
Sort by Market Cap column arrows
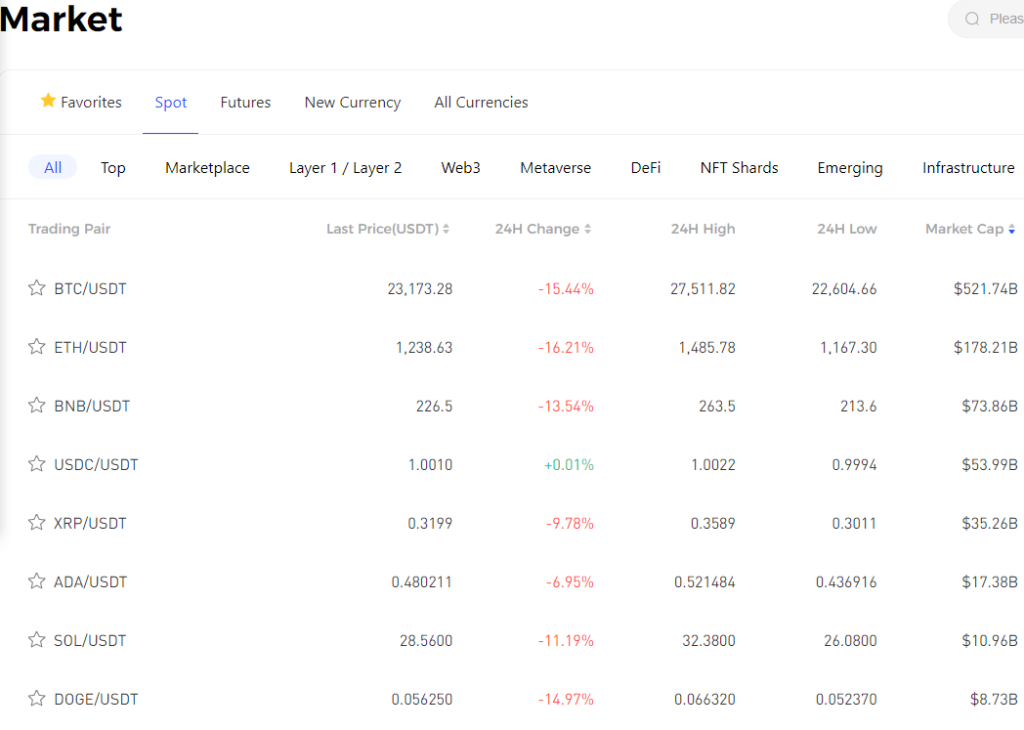click(x=1012, y=229)
